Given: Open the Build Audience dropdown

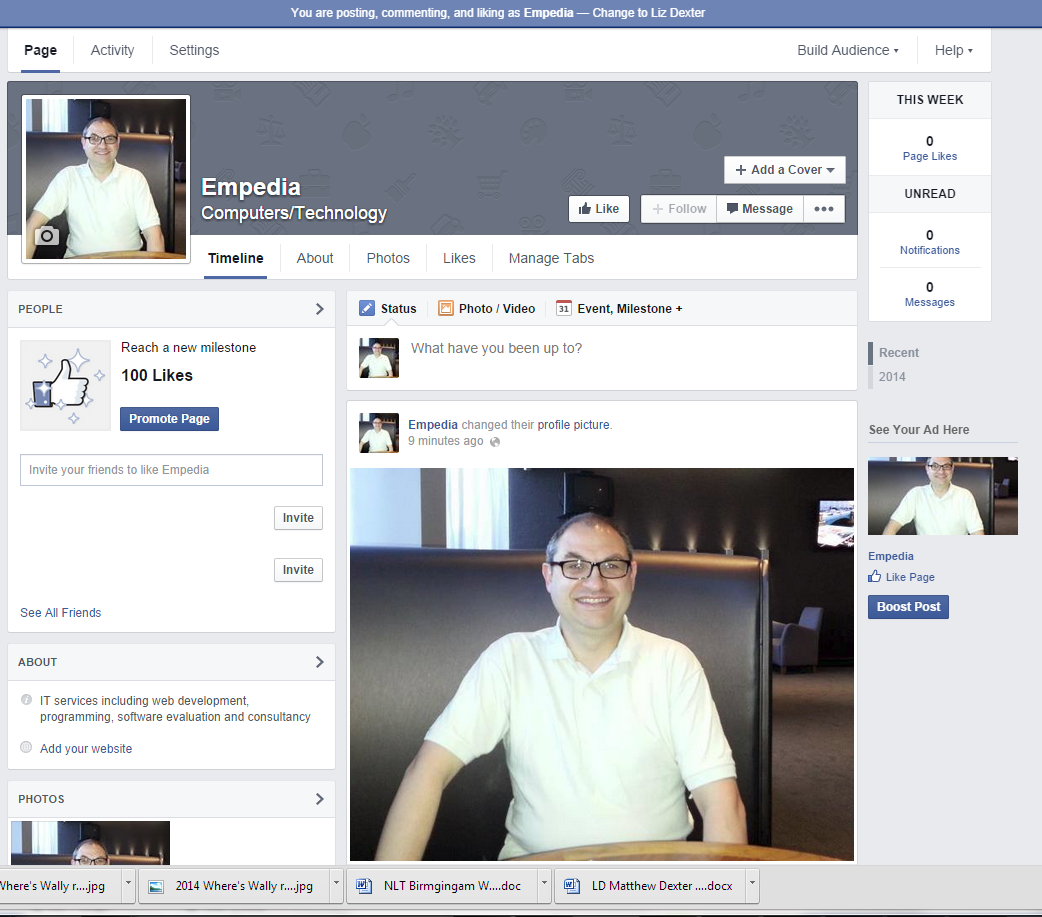Looking at the screenshot, I should pos(847,50).
